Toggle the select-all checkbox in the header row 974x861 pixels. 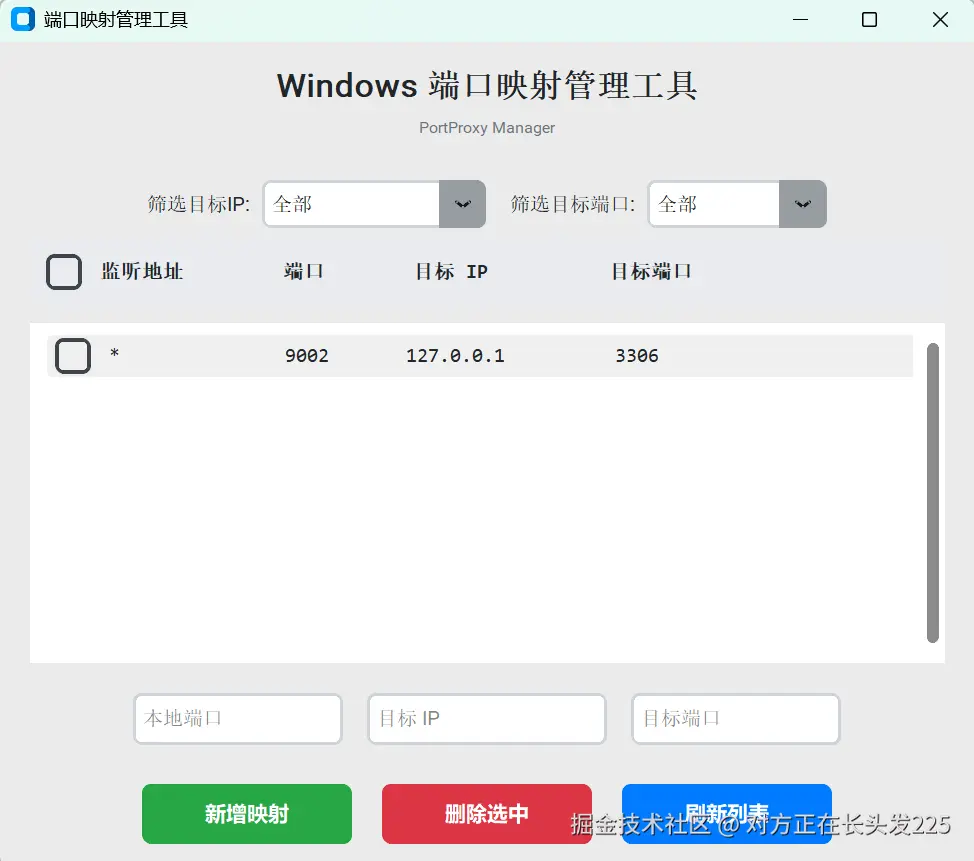[63, 271]
